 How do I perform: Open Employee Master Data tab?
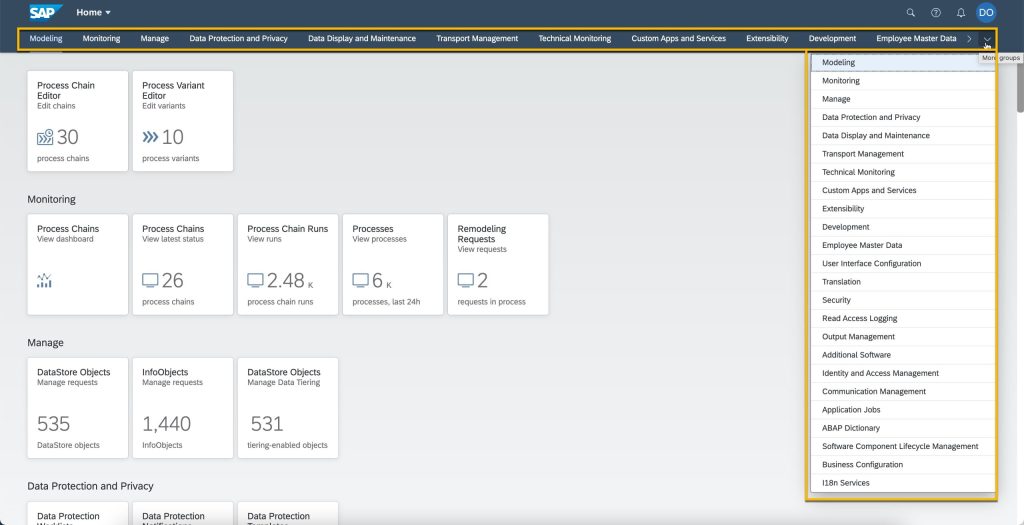click(916, 39)
